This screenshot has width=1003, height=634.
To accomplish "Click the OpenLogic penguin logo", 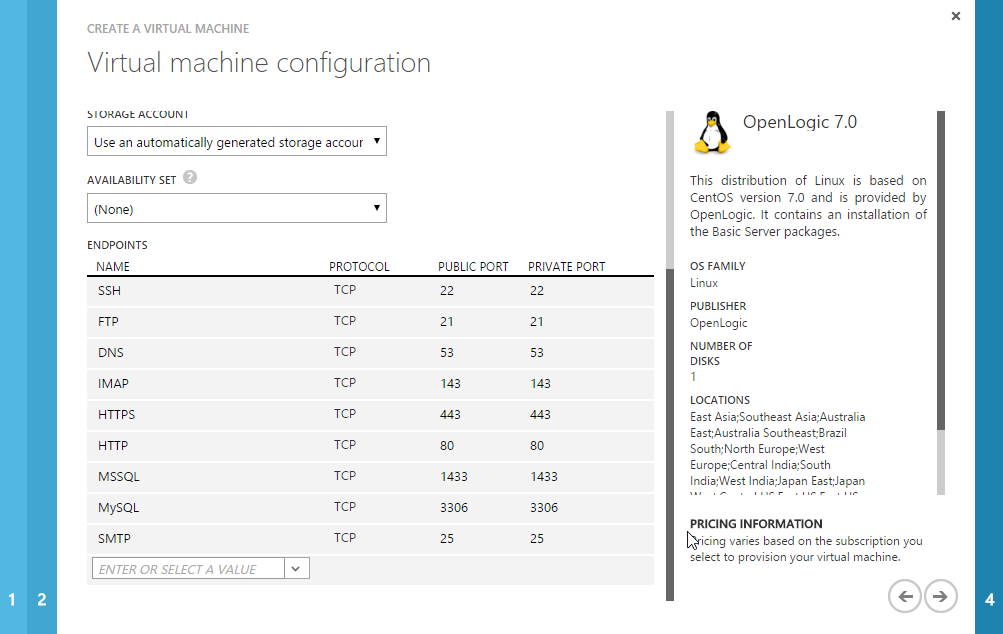I will (711, 131).
